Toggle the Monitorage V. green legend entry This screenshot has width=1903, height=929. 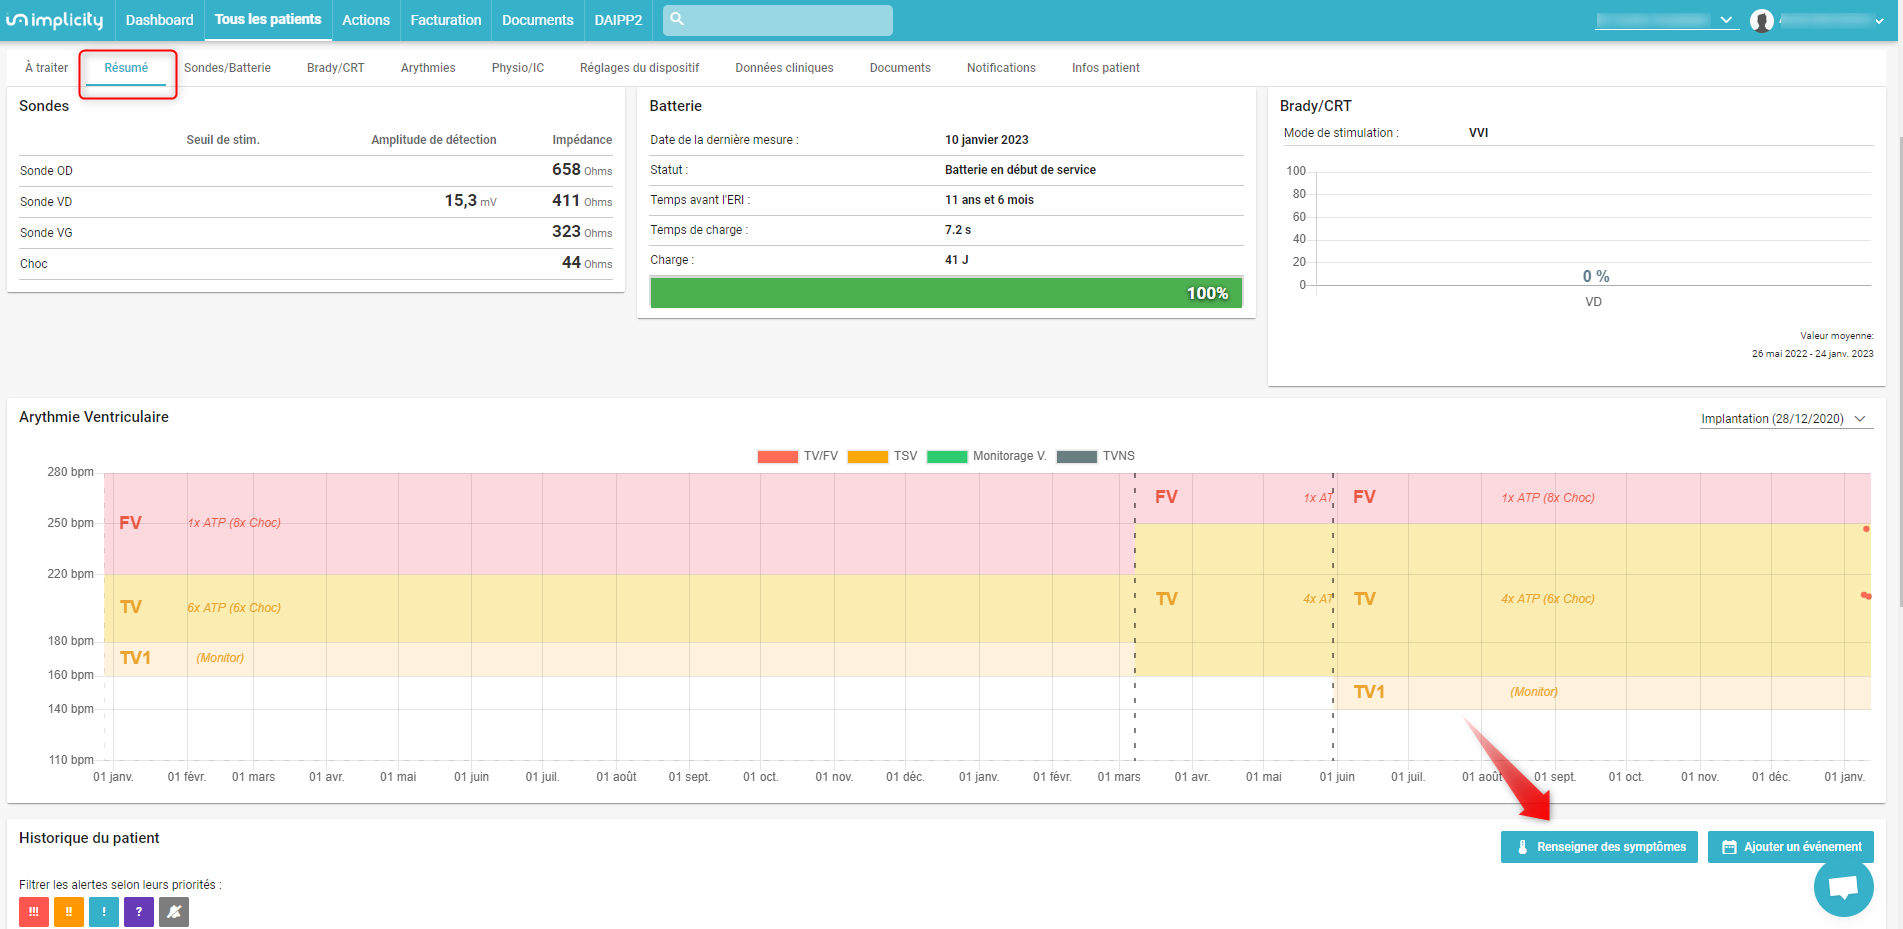tap(987, 456)
